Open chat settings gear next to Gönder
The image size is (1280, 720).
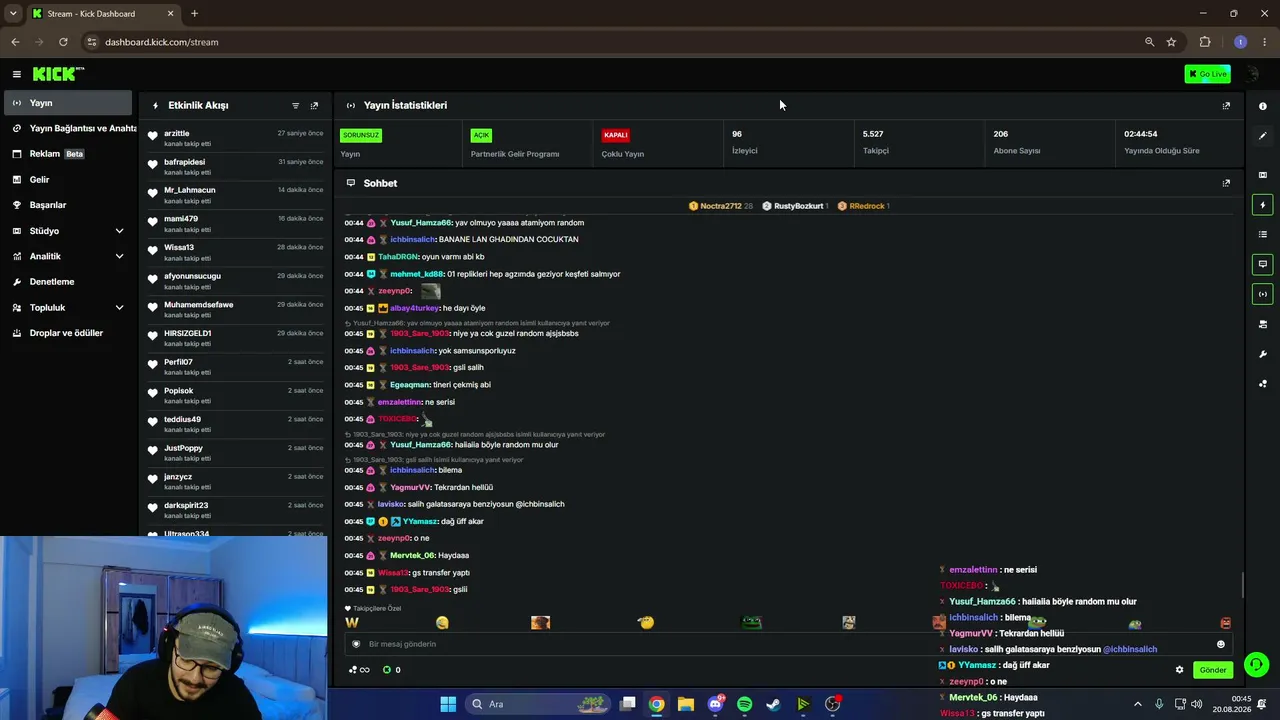[x=1179, y=670]
